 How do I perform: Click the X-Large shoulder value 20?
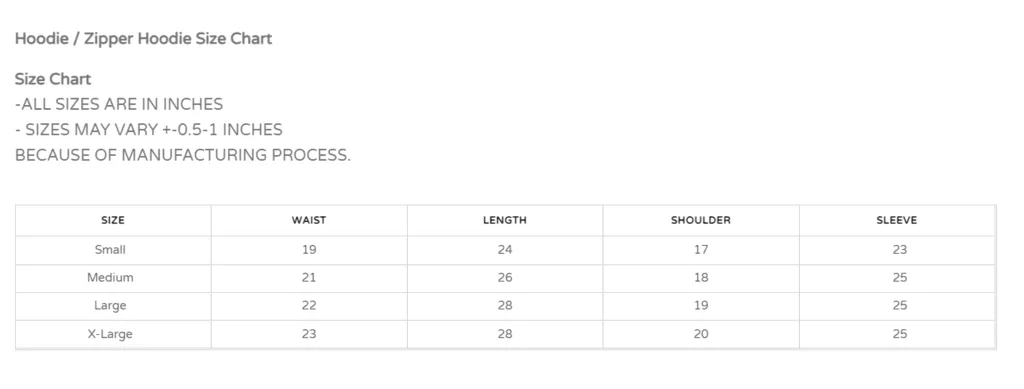click(x=701, y=334)
